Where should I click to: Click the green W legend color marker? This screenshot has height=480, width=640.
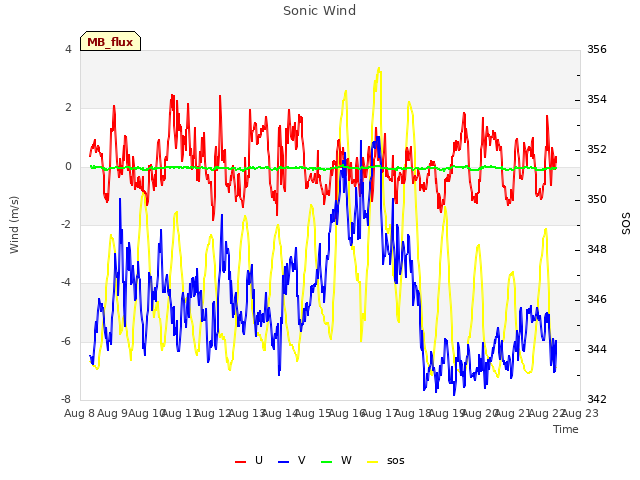327,462
